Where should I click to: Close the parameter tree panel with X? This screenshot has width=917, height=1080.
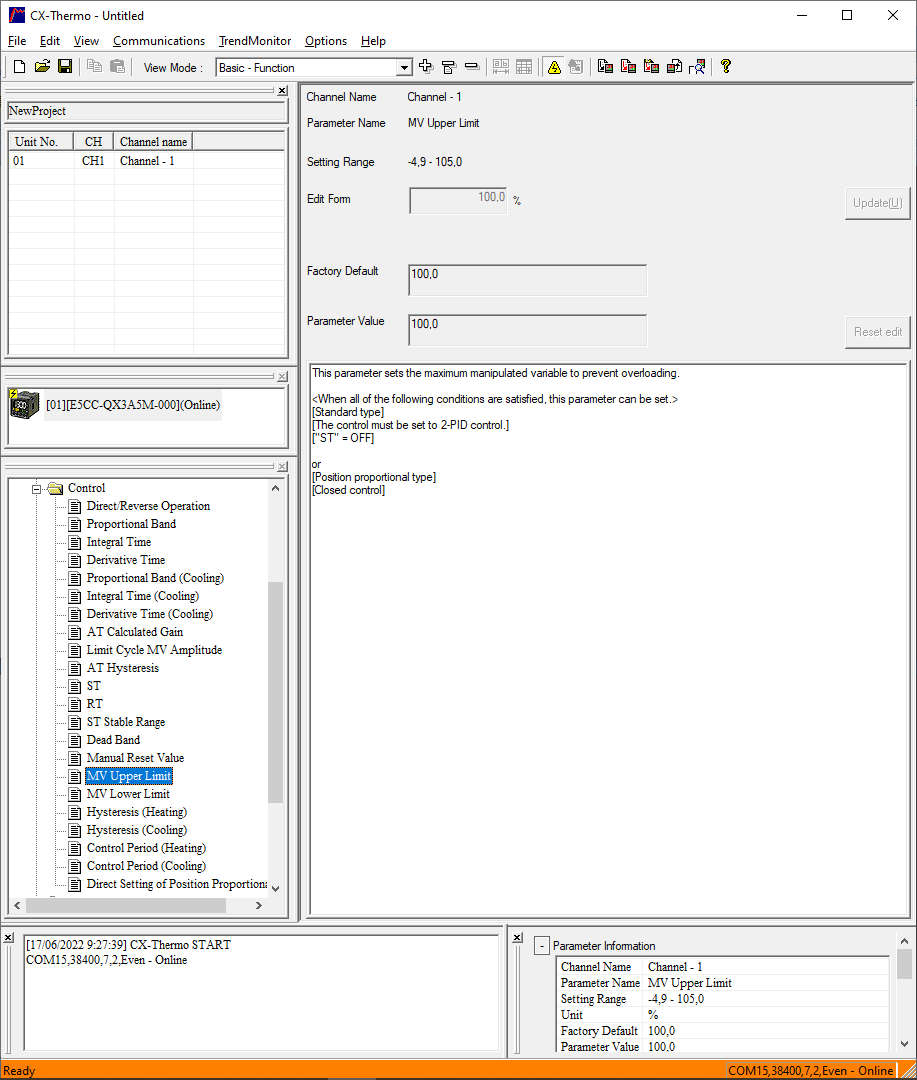(x=282, y=467)
